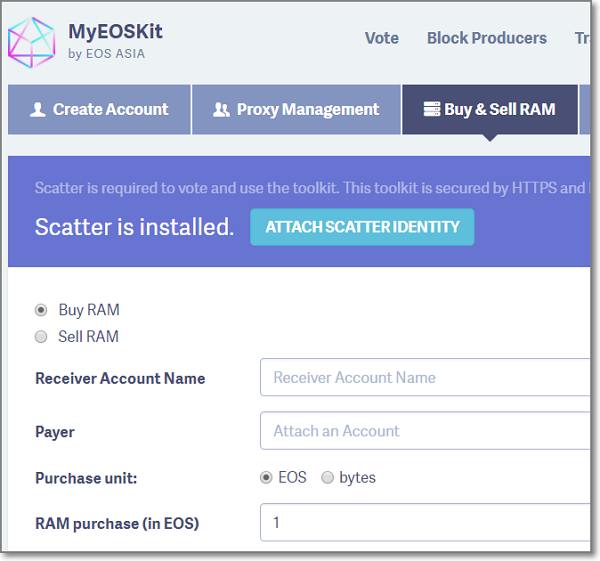Image resolution: width=600 pixels, height=561 pixels.
Task: Click the Buy & Sell RAM server icon
Action: 432,109
